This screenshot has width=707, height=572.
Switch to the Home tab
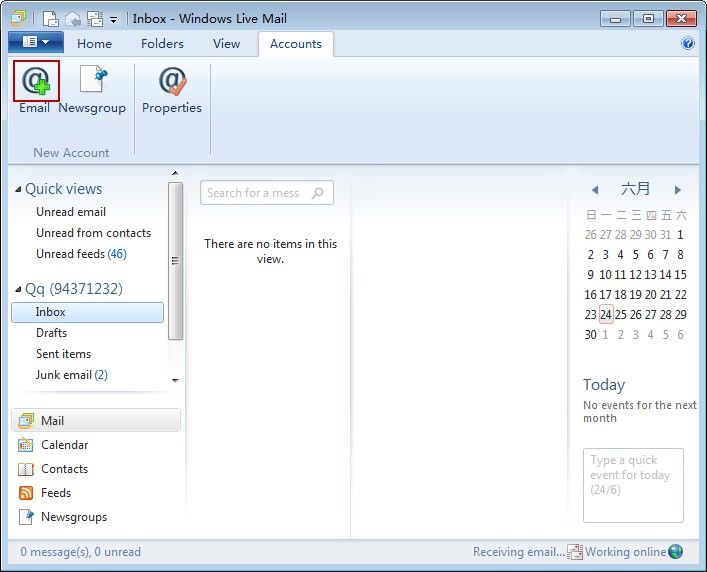pyautogui.click(x=94, y=44)
